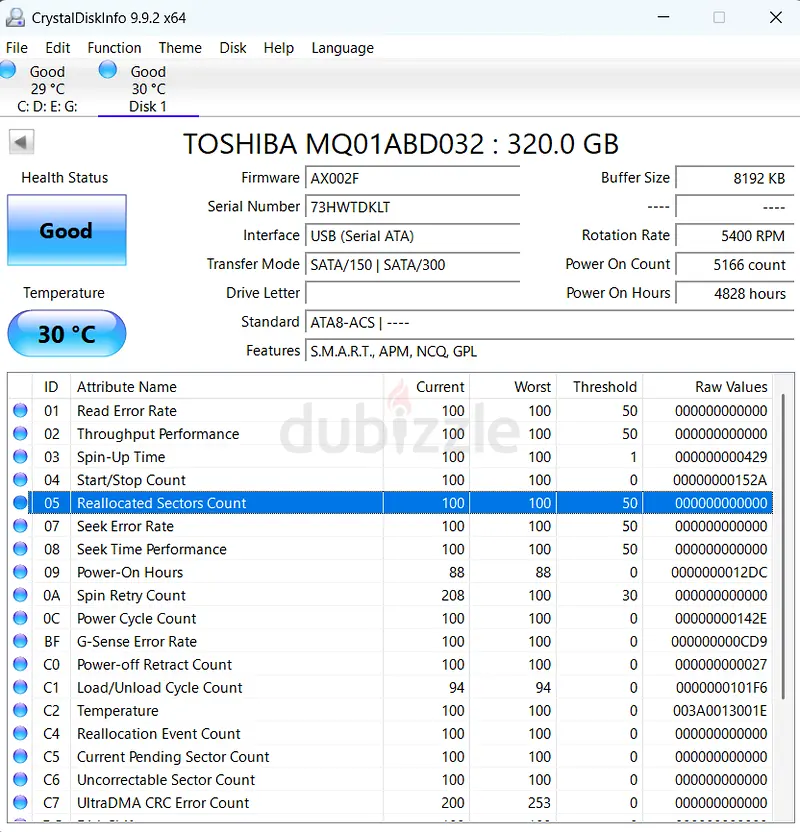
Task: Click status dot for G-Sense Error Rate
Action: click(x=20, y=641)
